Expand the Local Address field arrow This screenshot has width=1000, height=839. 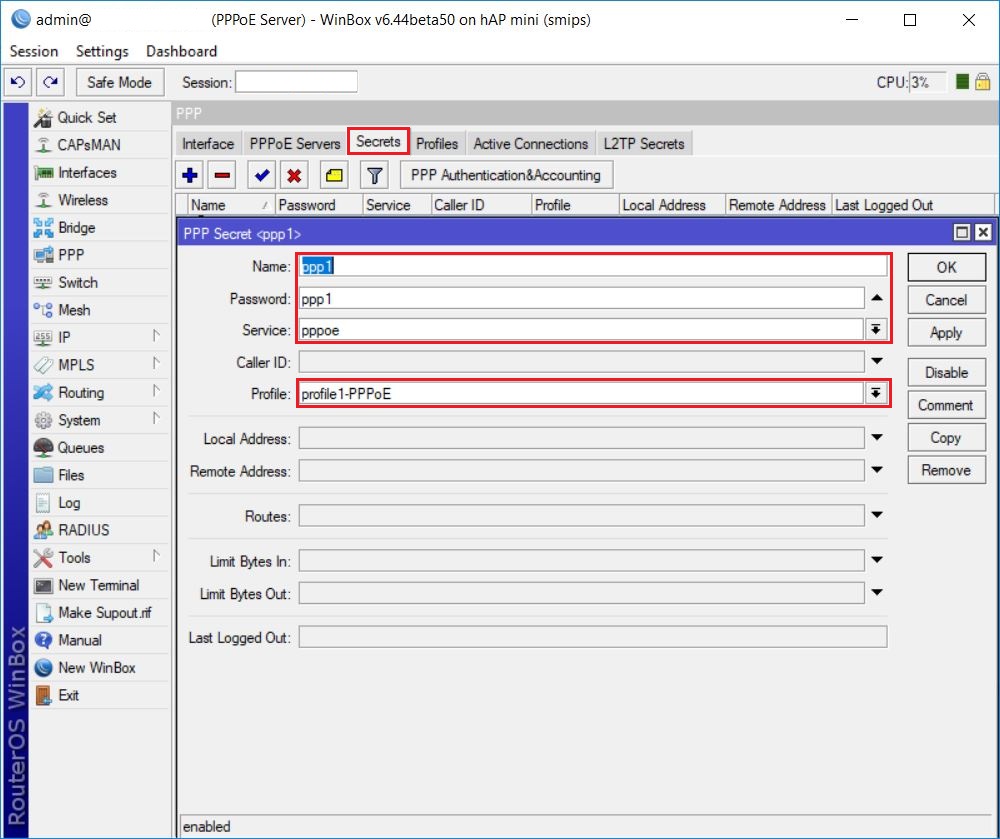tap(877, 438)
